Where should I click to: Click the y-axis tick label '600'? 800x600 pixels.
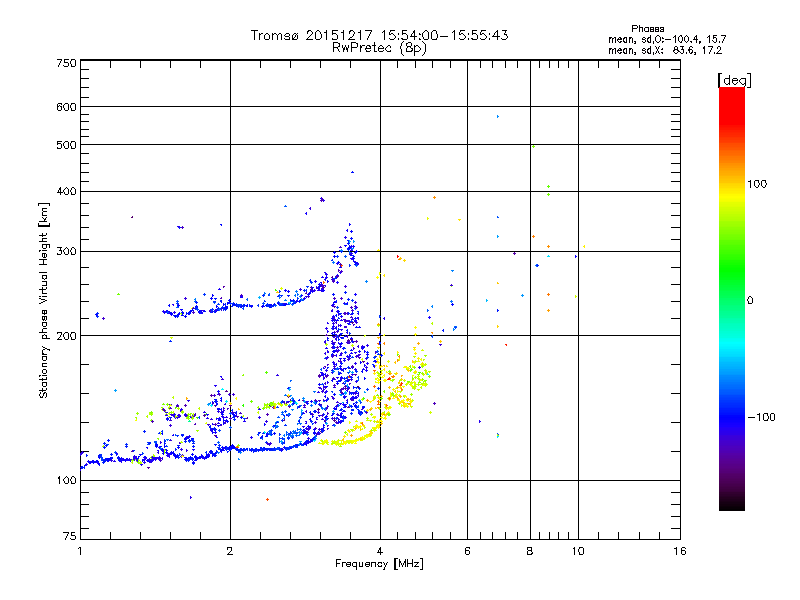click(66, 107)
